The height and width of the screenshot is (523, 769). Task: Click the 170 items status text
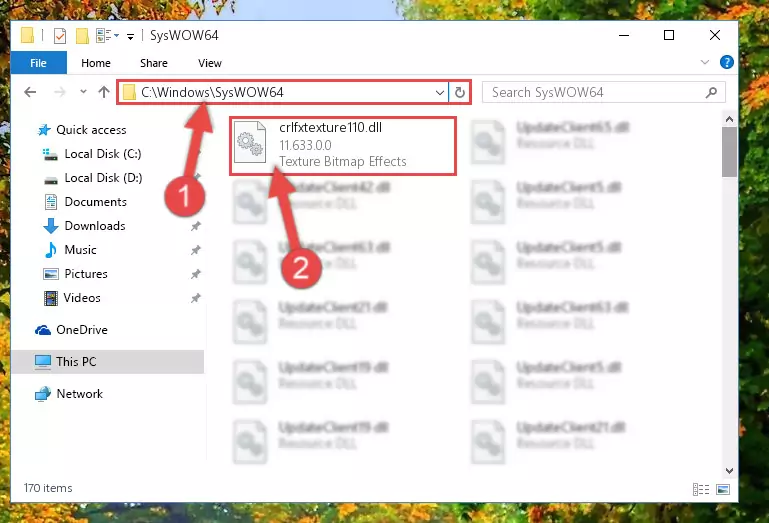tap(48, 488)
